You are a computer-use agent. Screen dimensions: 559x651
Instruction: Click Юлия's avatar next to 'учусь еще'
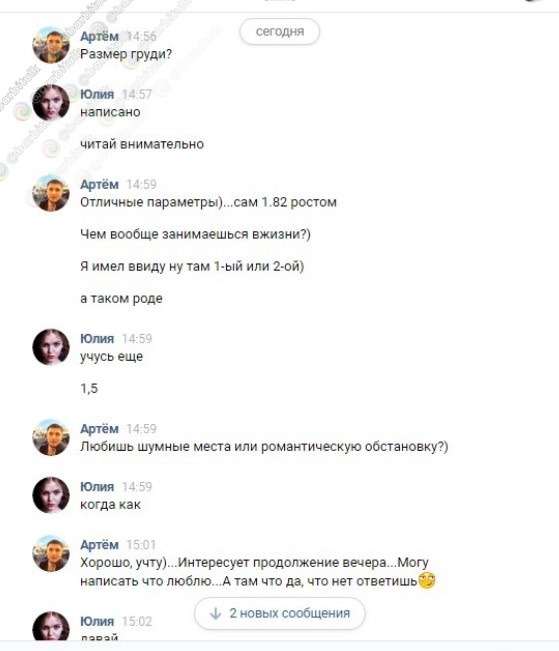51,347
